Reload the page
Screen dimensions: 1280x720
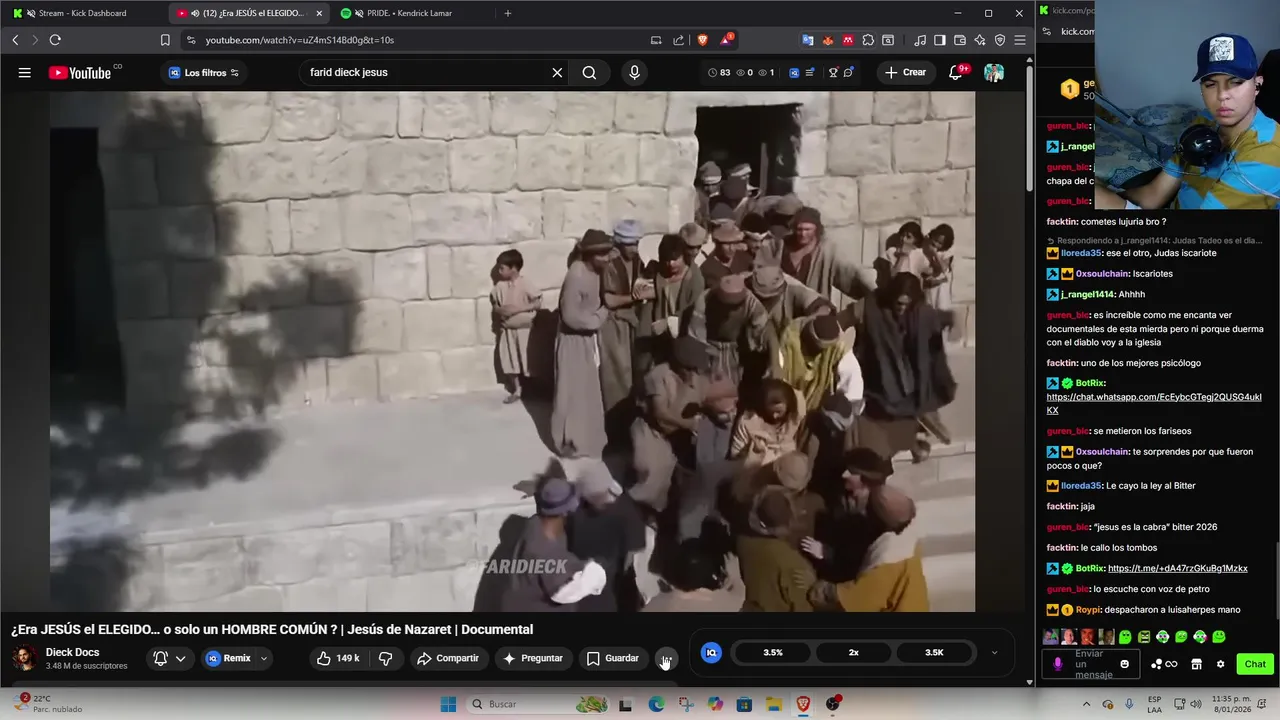point(55,40)
